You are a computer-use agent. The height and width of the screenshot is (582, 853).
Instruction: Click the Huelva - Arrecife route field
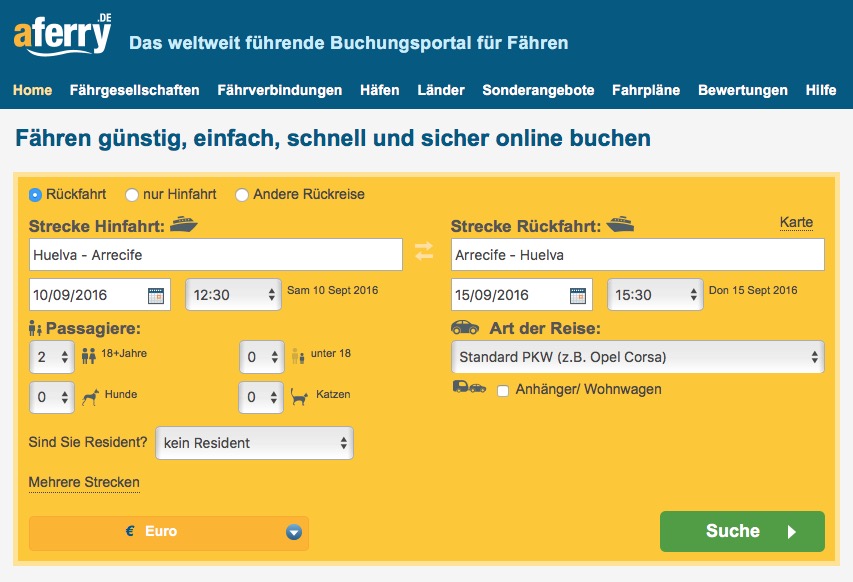(x=215, y=255)
